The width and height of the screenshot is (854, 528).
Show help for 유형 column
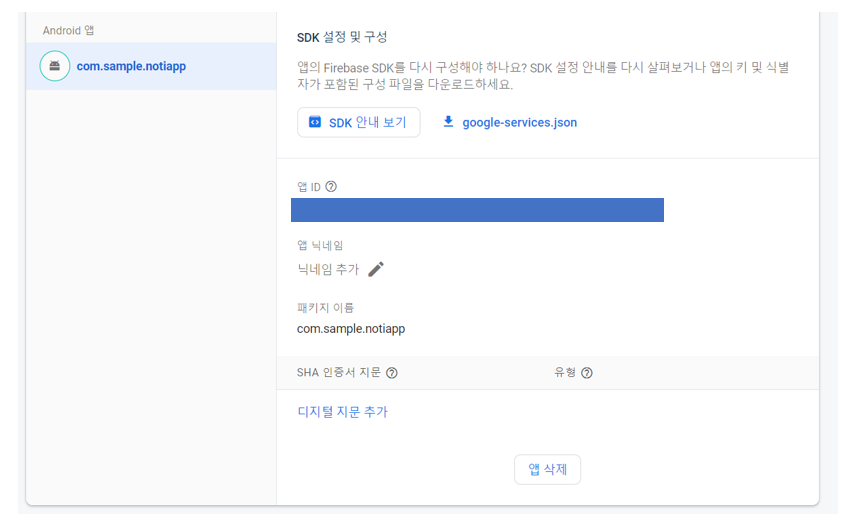[587, 373]
